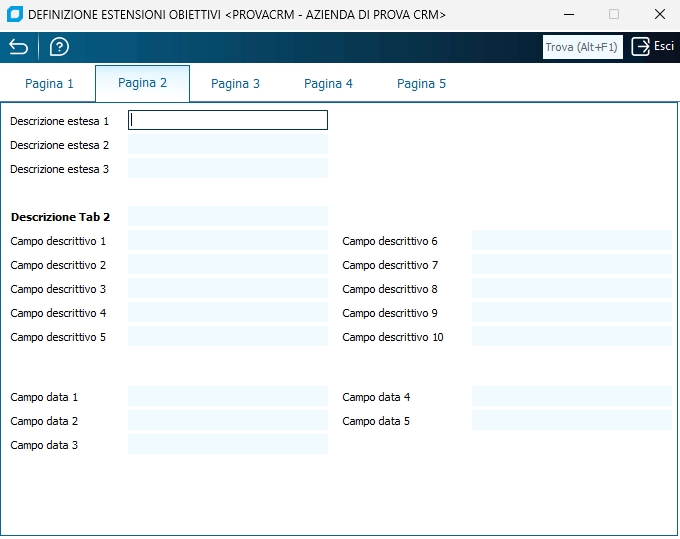Click the Esci exit button
Screen dimensions: 680x539
tap(653, 46)
